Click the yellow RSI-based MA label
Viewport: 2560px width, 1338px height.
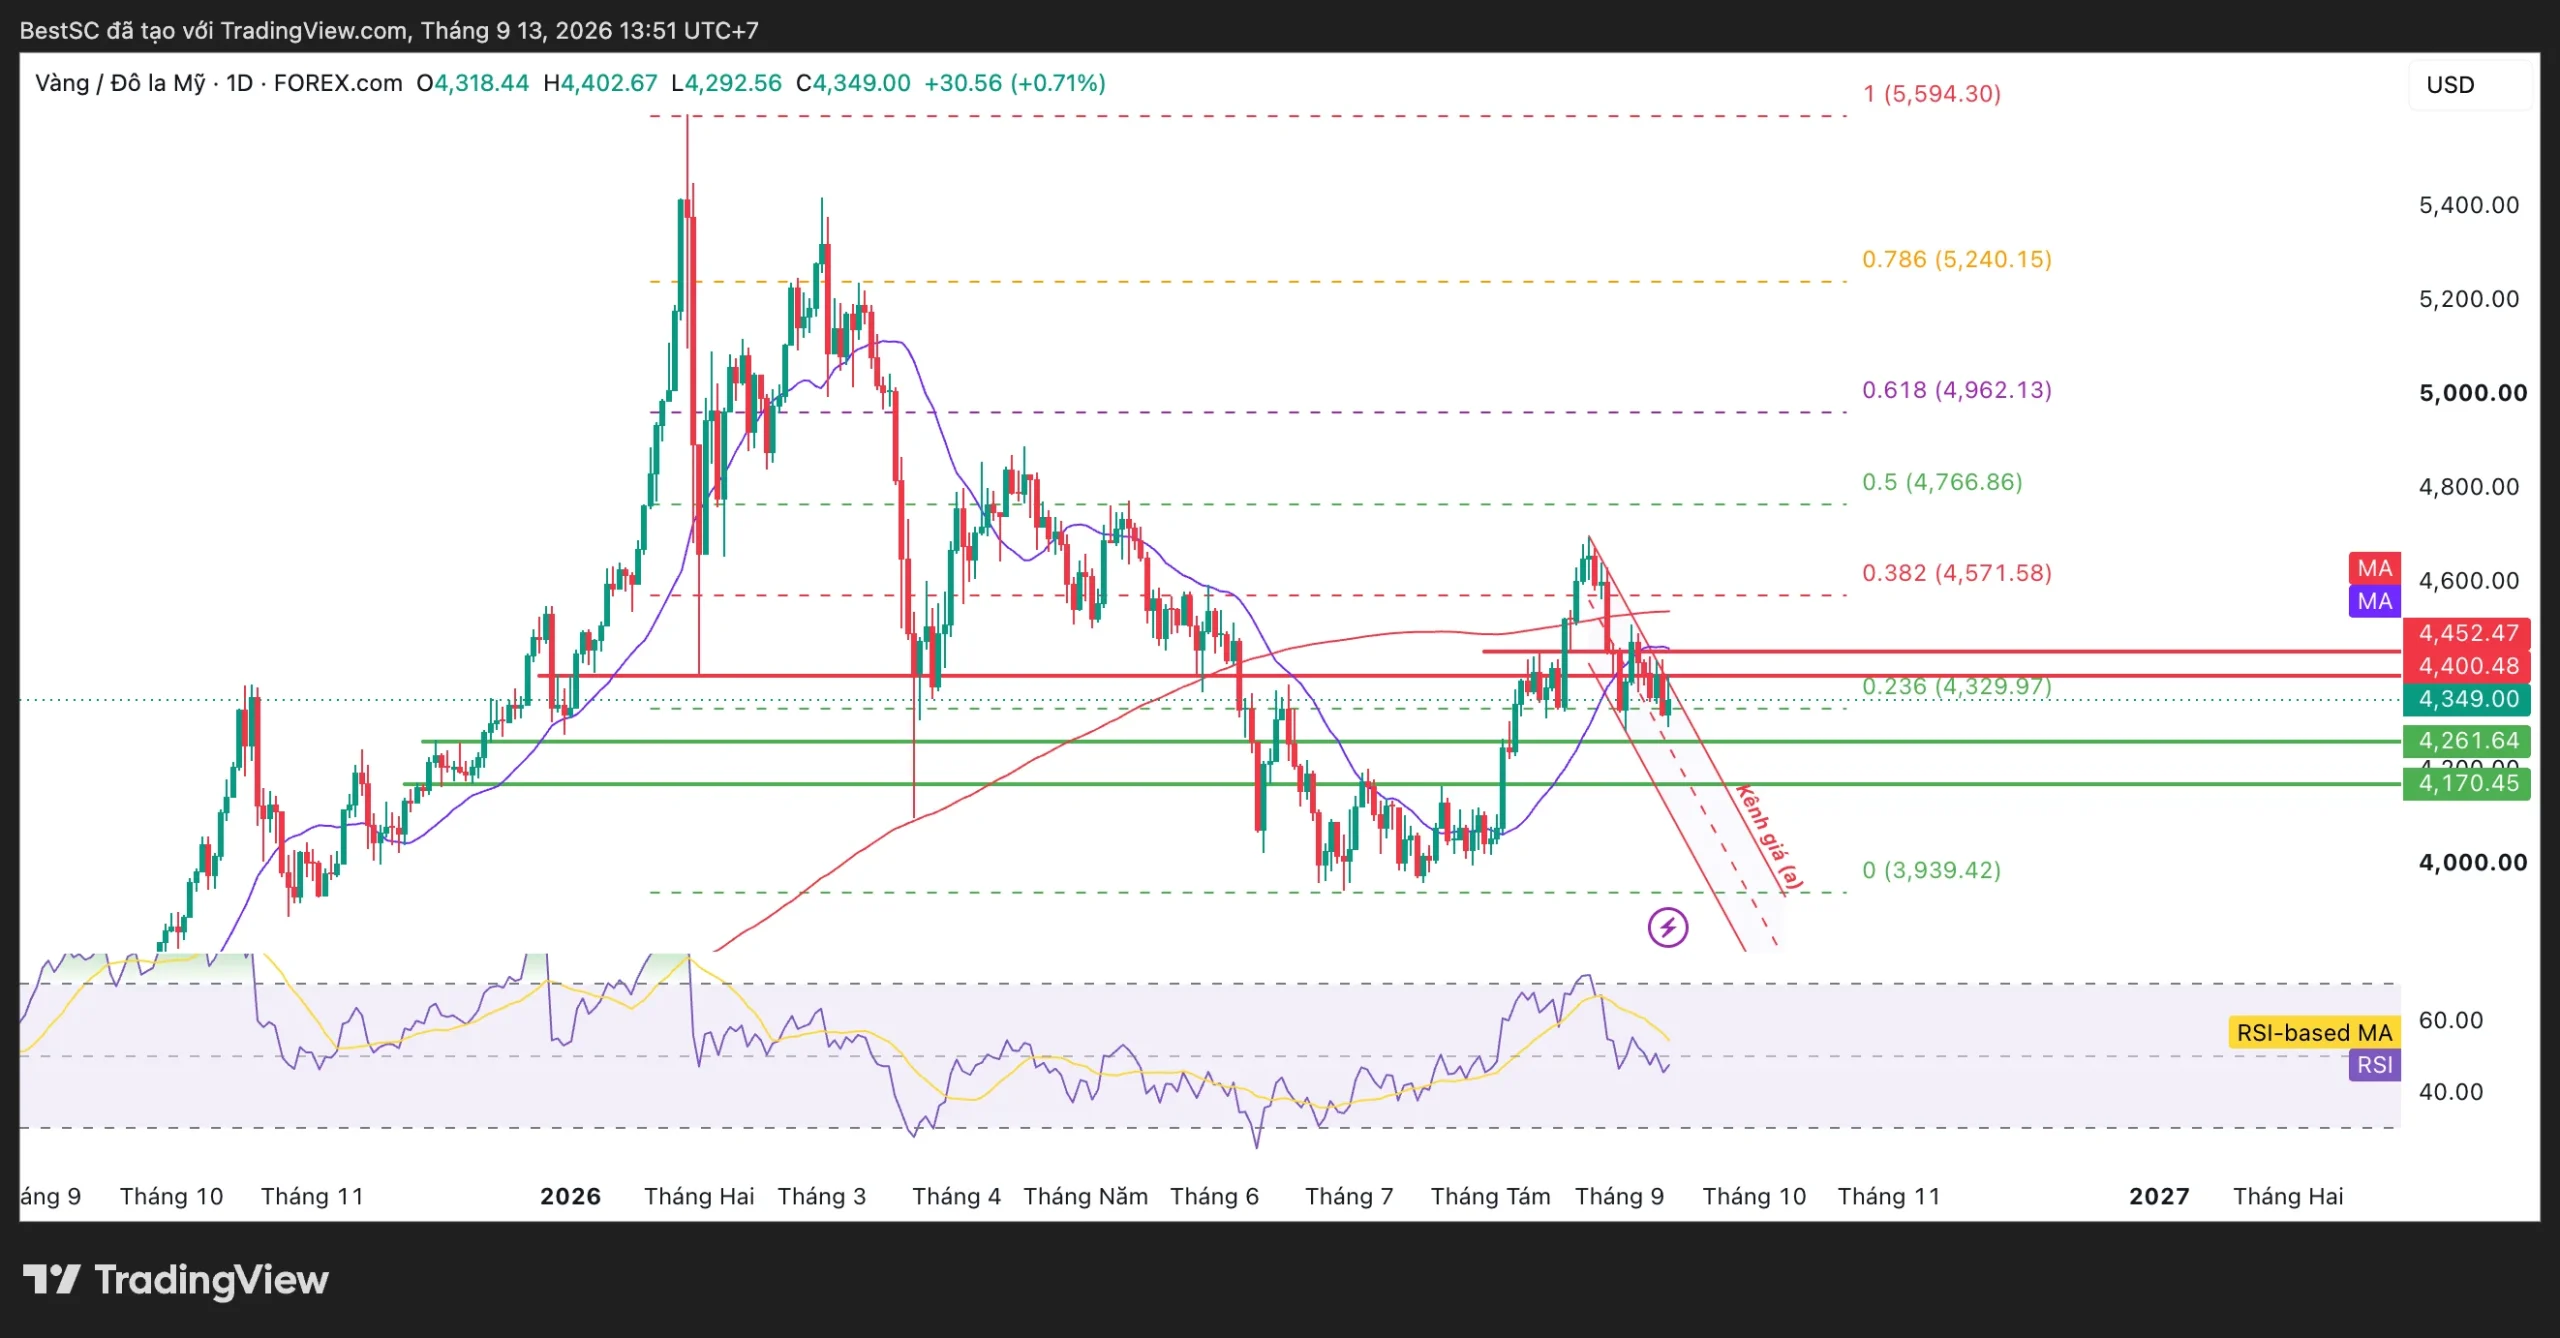click(2314, 1032)
